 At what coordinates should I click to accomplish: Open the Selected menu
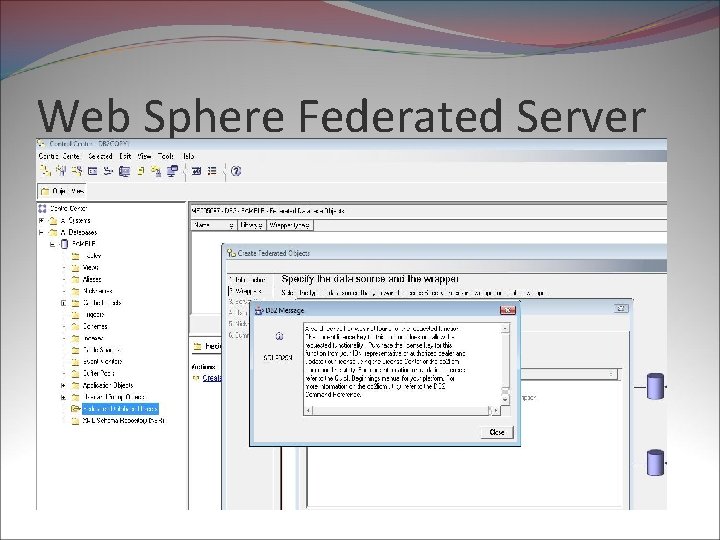pyautogui.click(x=100, y=156)
